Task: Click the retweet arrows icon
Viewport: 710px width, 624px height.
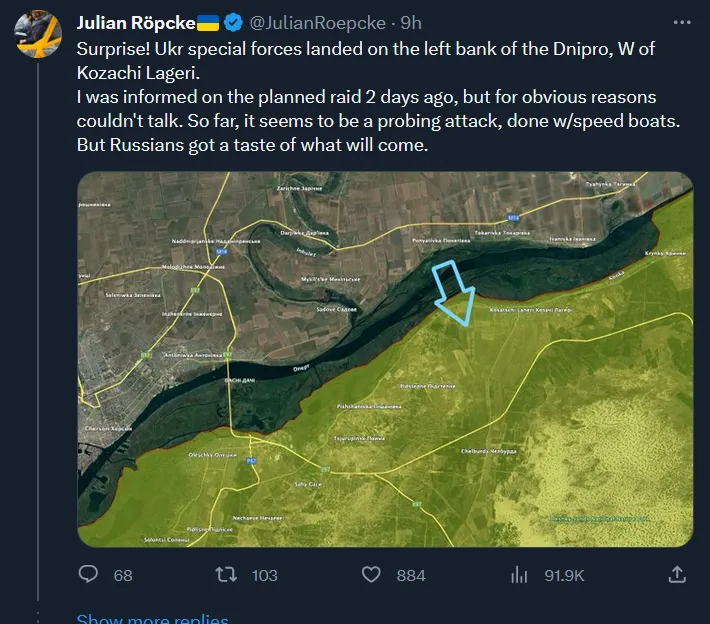Action: tap(228, 574)
